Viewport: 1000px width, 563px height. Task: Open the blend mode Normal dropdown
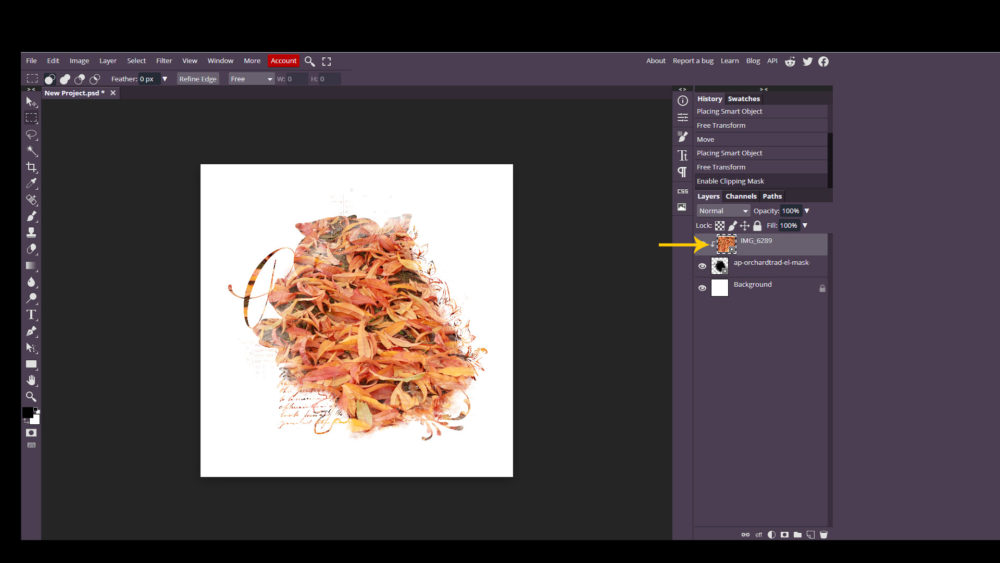click(x=723, y=211)
